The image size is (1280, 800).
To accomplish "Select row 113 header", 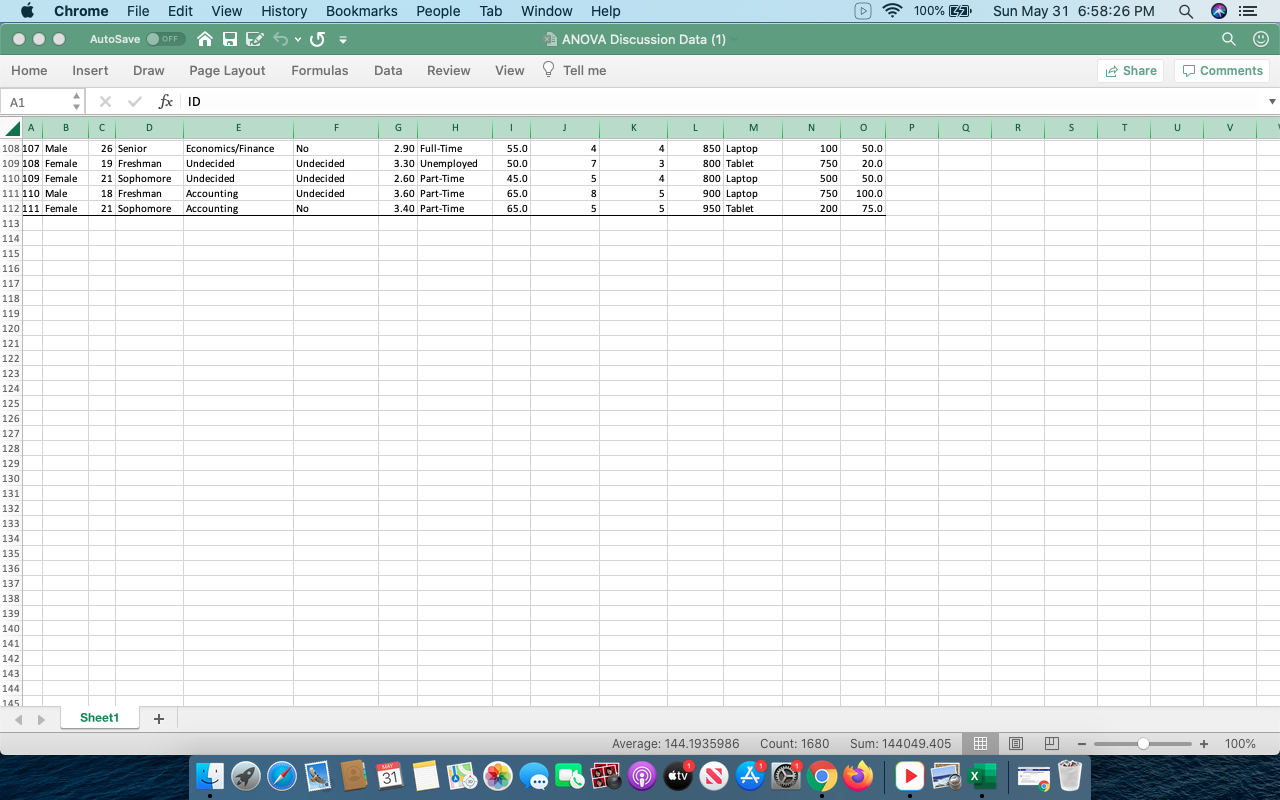I will point(11,224).
